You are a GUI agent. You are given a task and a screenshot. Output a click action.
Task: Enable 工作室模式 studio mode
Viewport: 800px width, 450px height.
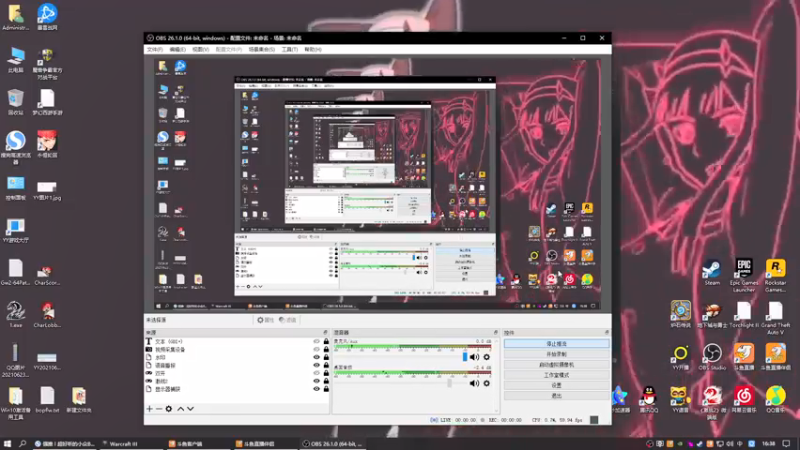pos(556,375)
